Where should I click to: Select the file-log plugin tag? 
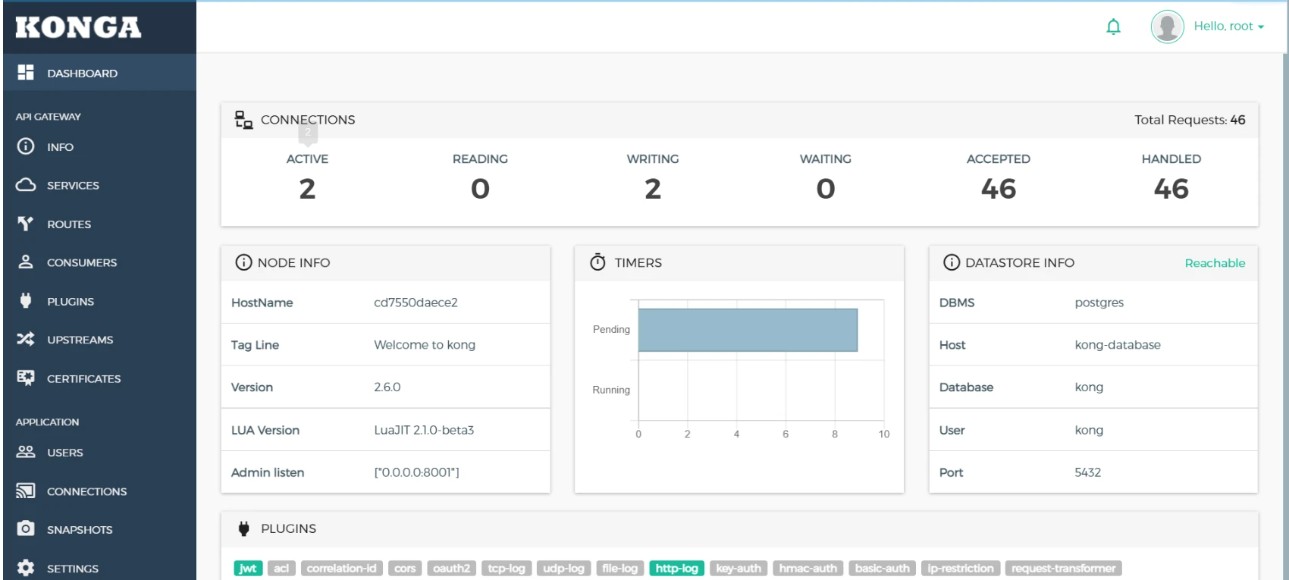click(619, 569)
